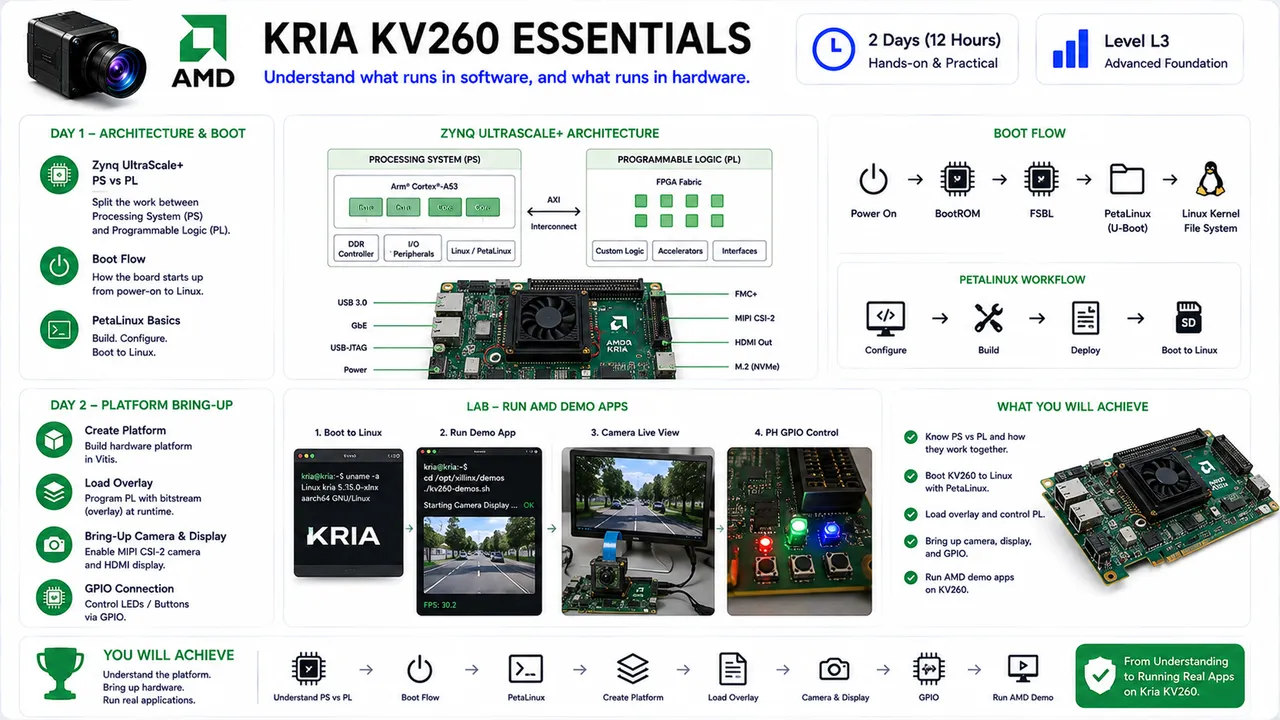Click the checkmark beside Load overlay and control PL
The width and height of the screenshot is (1280, 720).
click(x=911, y=514)
